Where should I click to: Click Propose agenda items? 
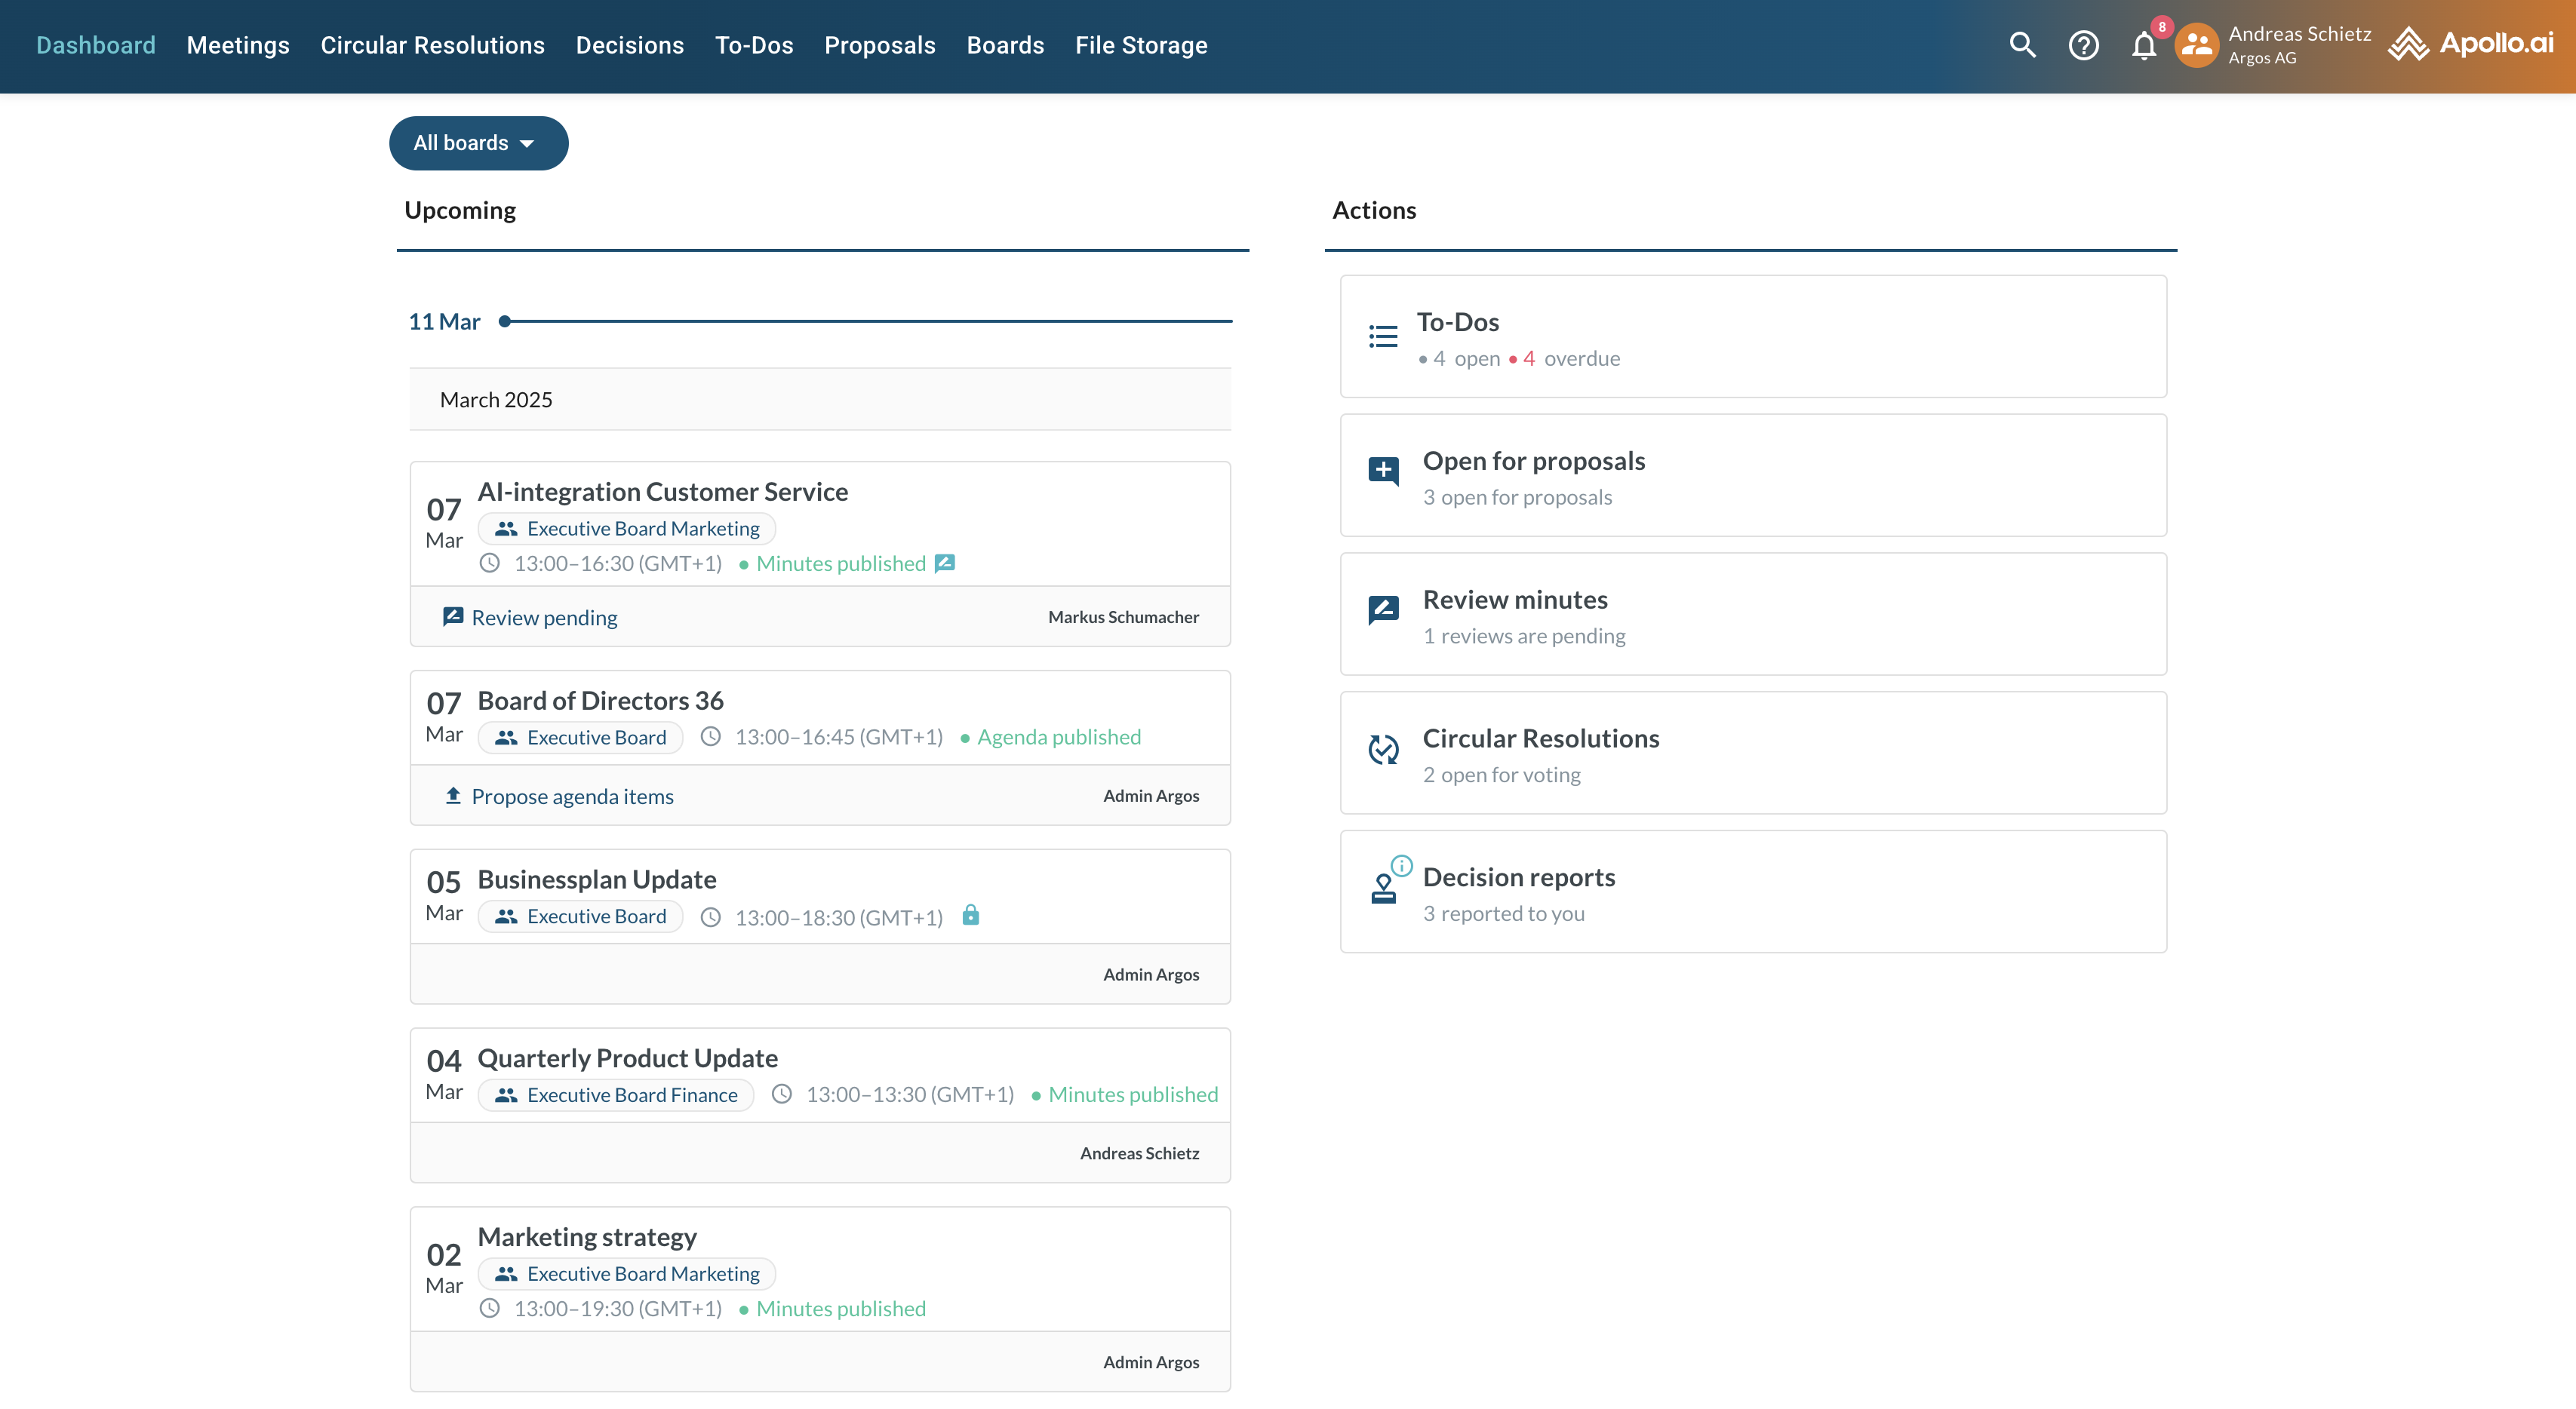[572, 796]
